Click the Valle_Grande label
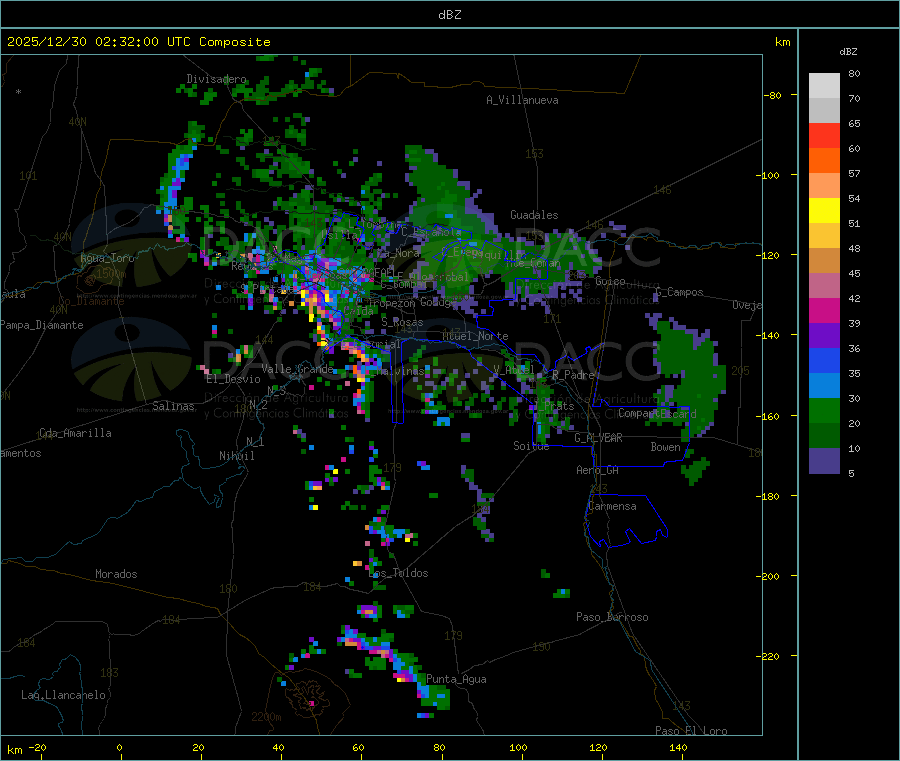This screenshot has height=761, width=900. [x=297, y=369]
